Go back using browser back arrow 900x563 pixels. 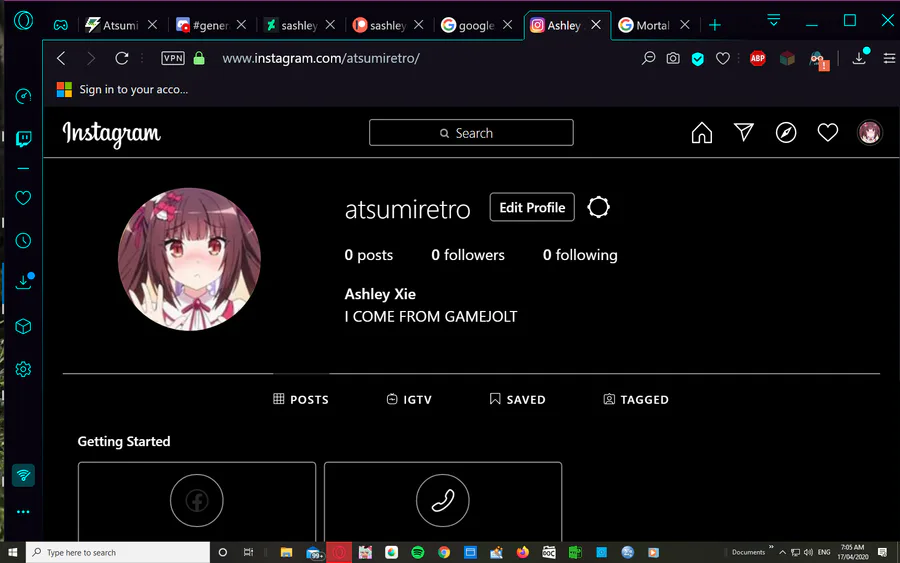[x=61, y=58]
